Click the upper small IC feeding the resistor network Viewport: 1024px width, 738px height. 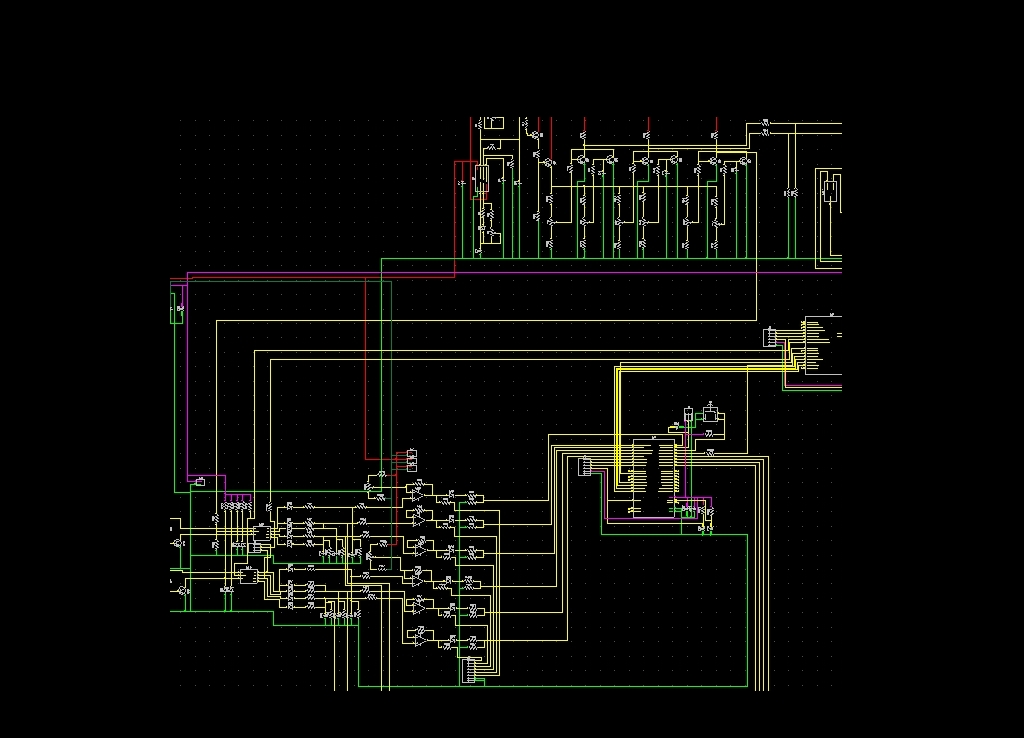pos(263,534)
